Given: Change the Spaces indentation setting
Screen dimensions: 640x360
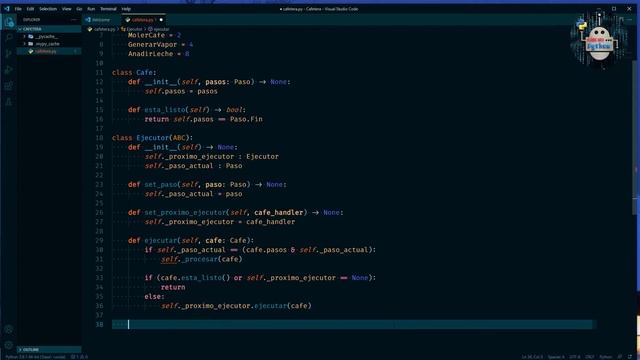Looking at the screenshot, I should (556, 357).
